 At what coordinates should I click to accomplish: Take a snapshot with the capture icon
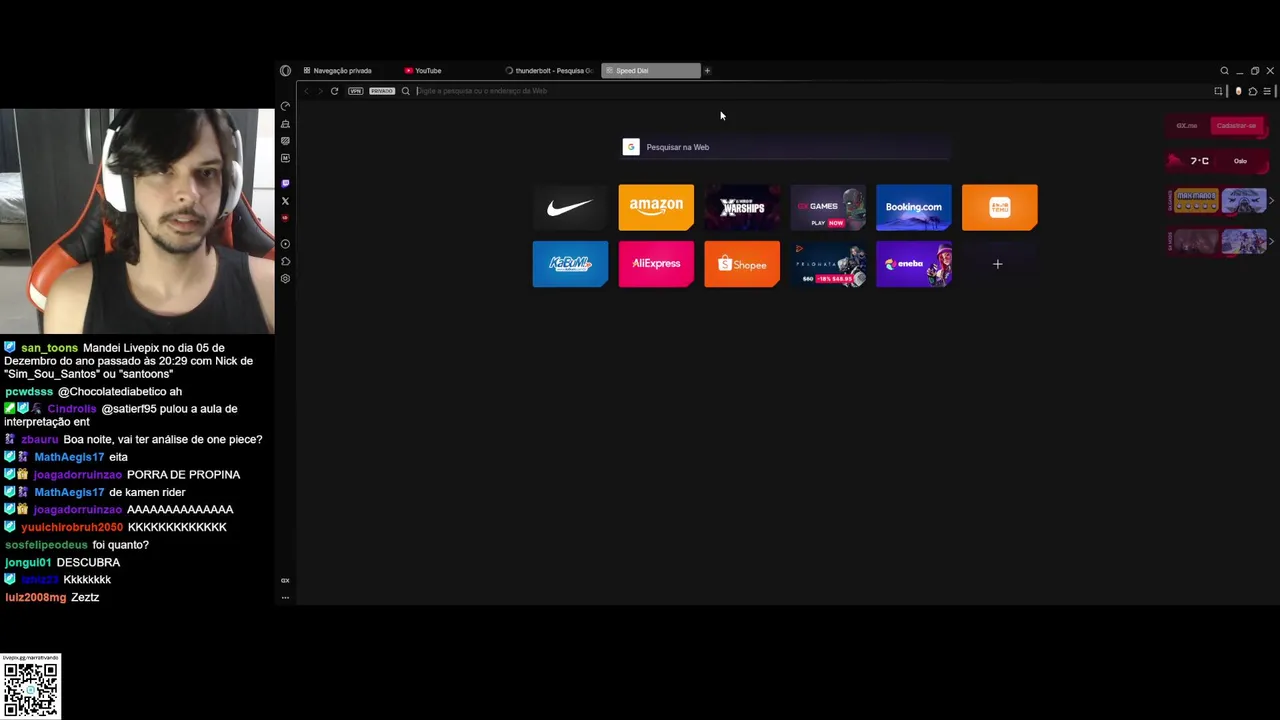pyautogui.click(x=1218, y=91)
